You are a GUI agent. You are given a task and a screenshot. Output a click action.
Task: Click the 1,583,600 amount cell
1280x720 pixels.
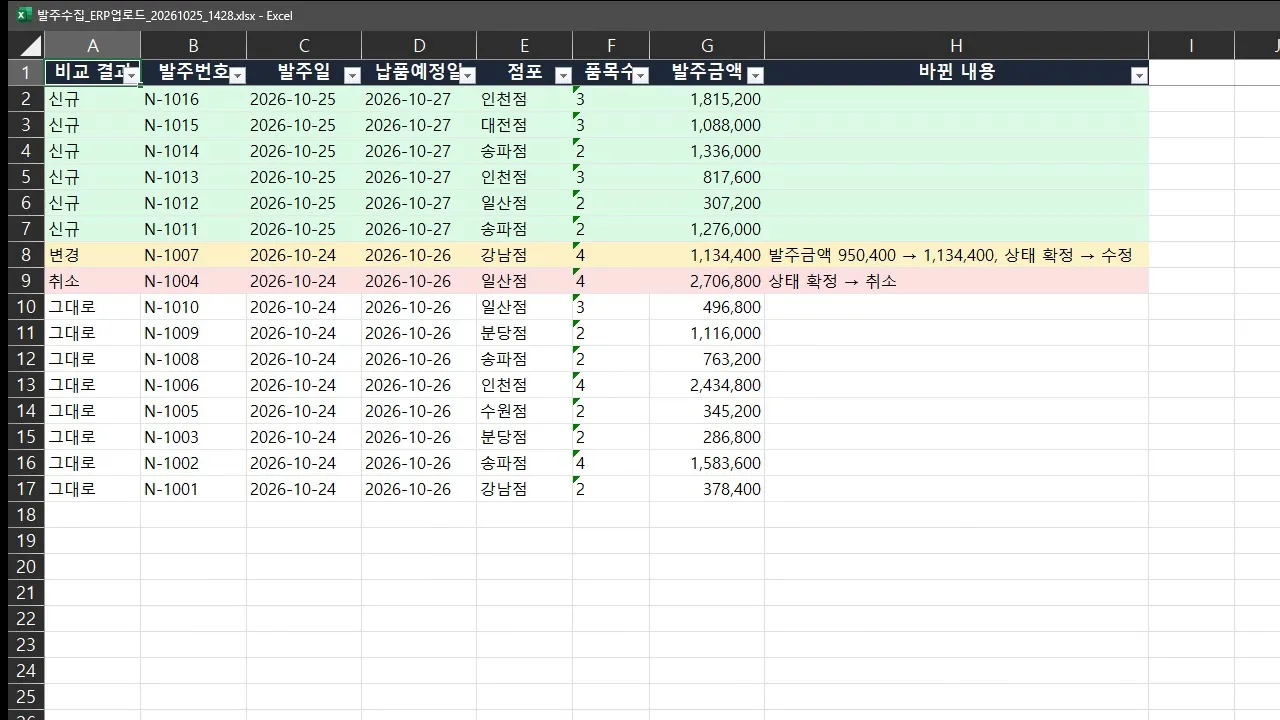pyautogui.click(x=707, y=463)
